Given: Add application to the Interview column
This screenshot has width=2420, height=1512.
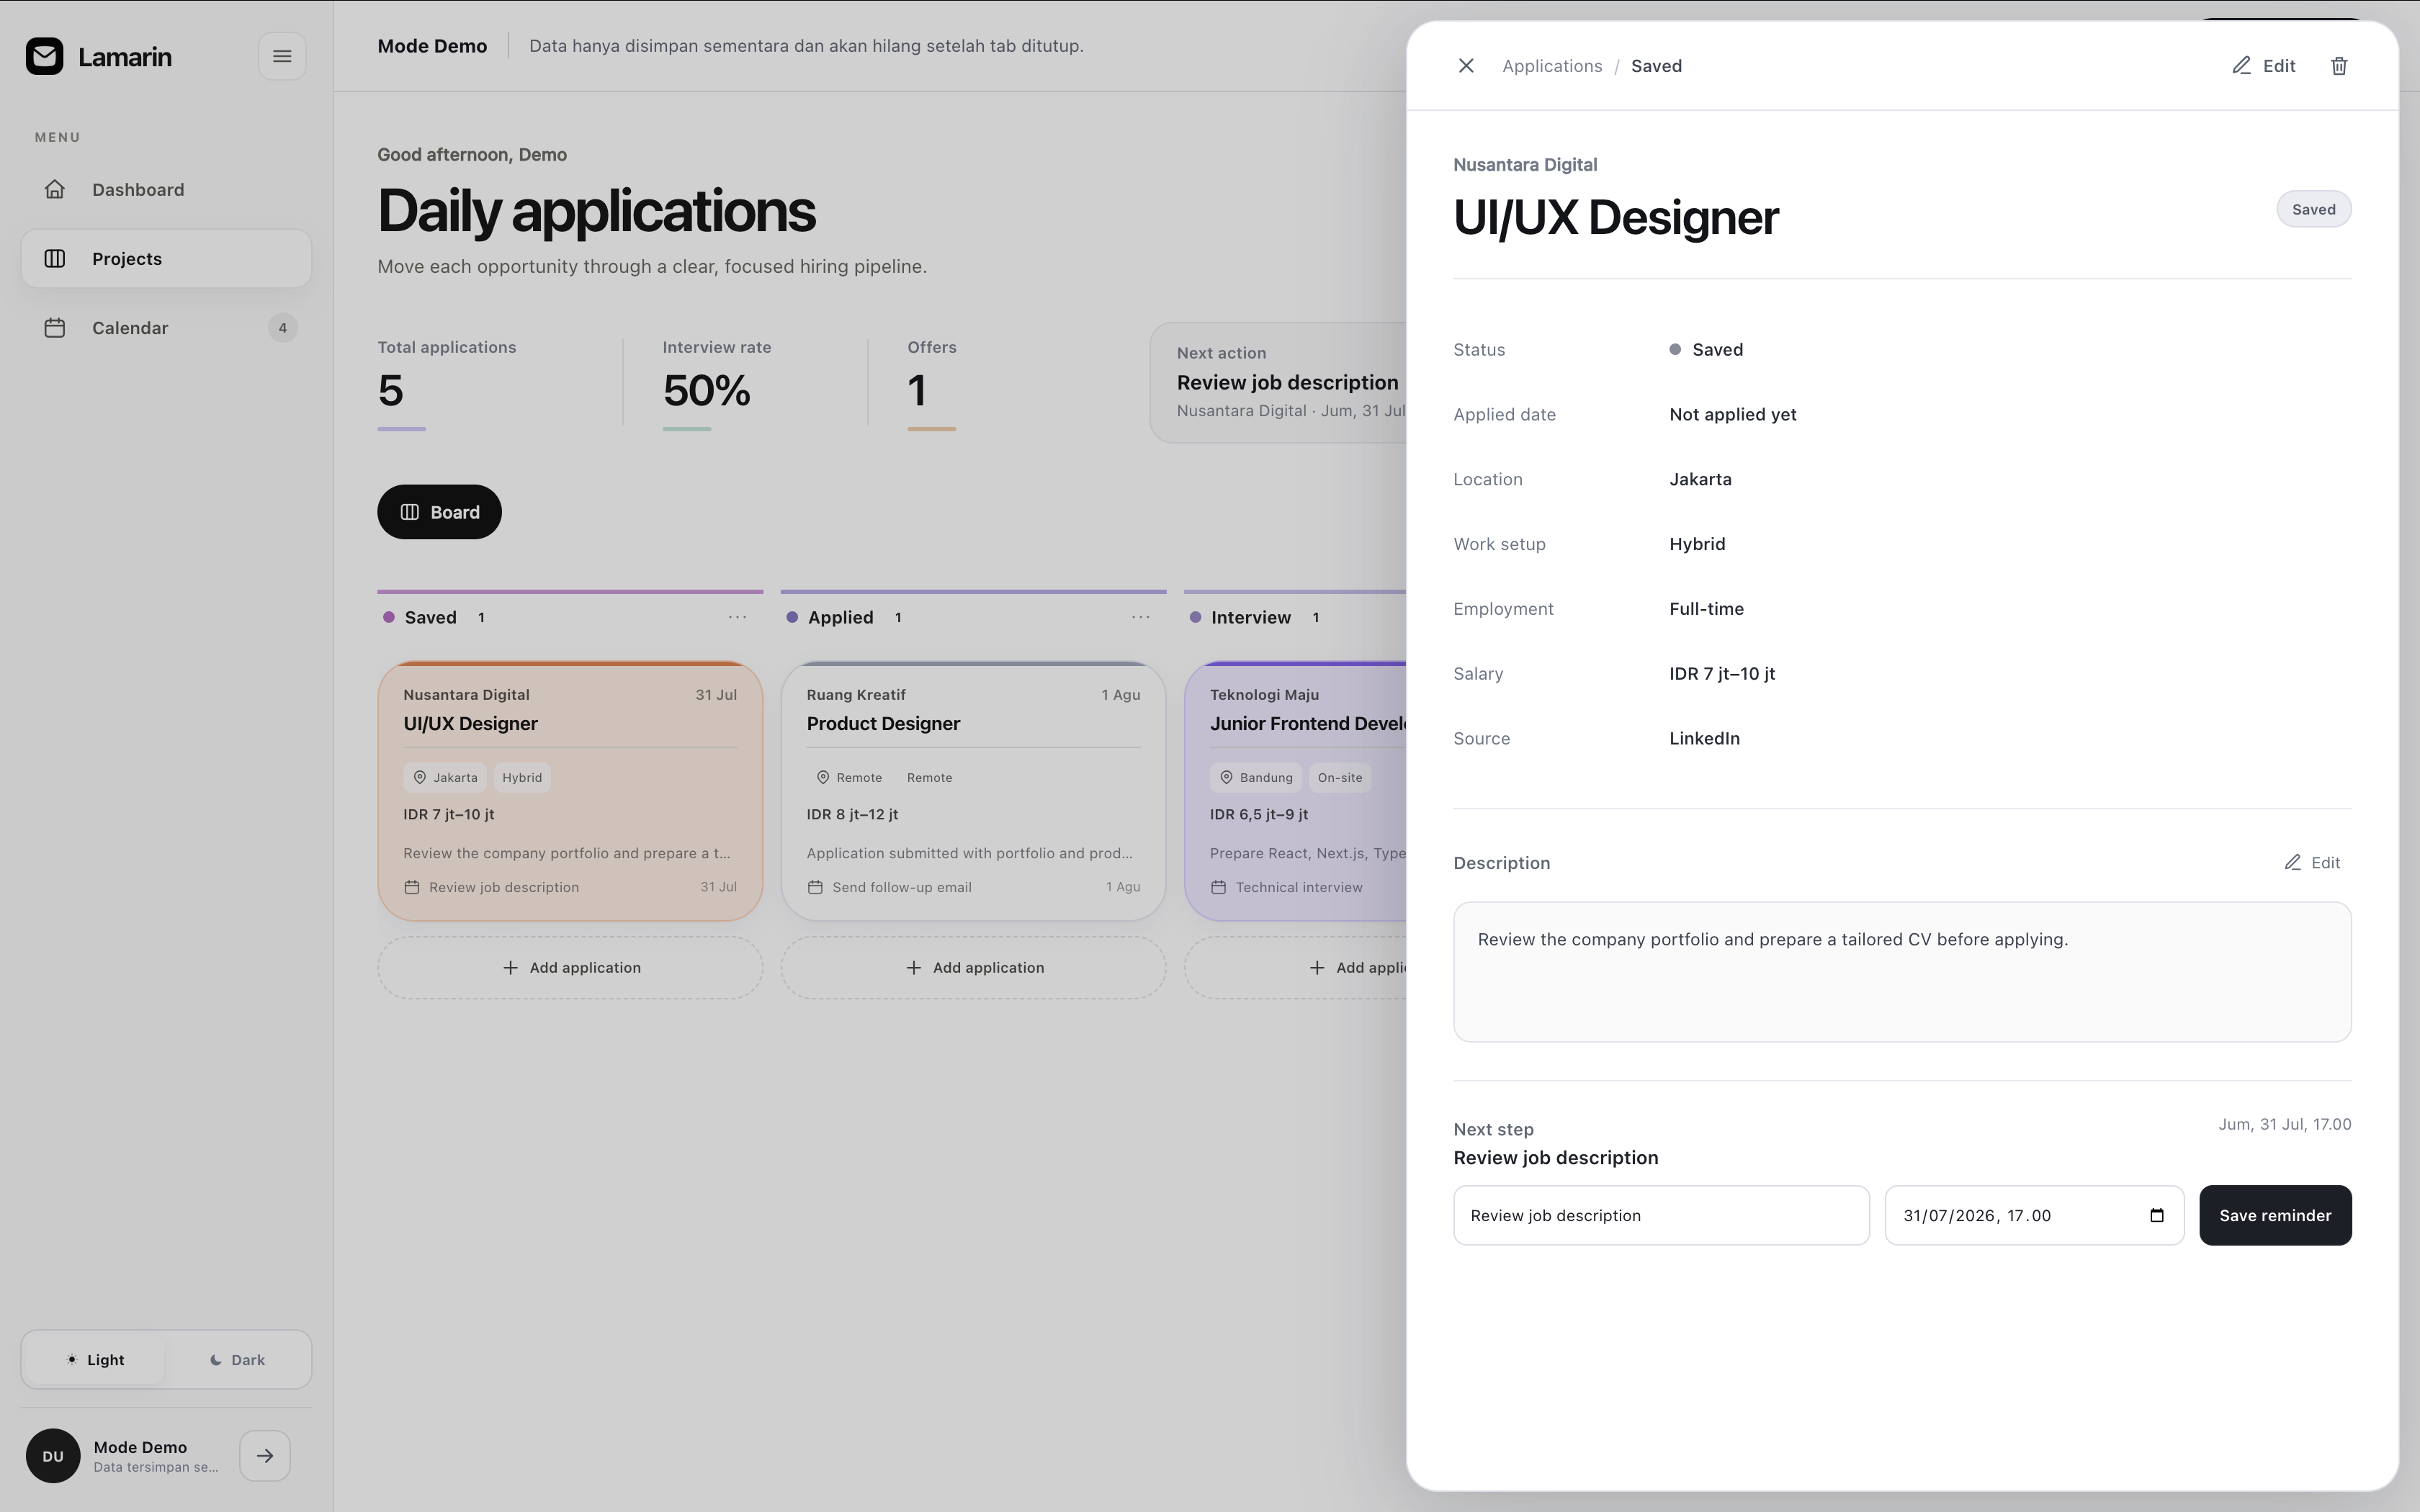Looking at the screenshot, I should (1296, 967).
